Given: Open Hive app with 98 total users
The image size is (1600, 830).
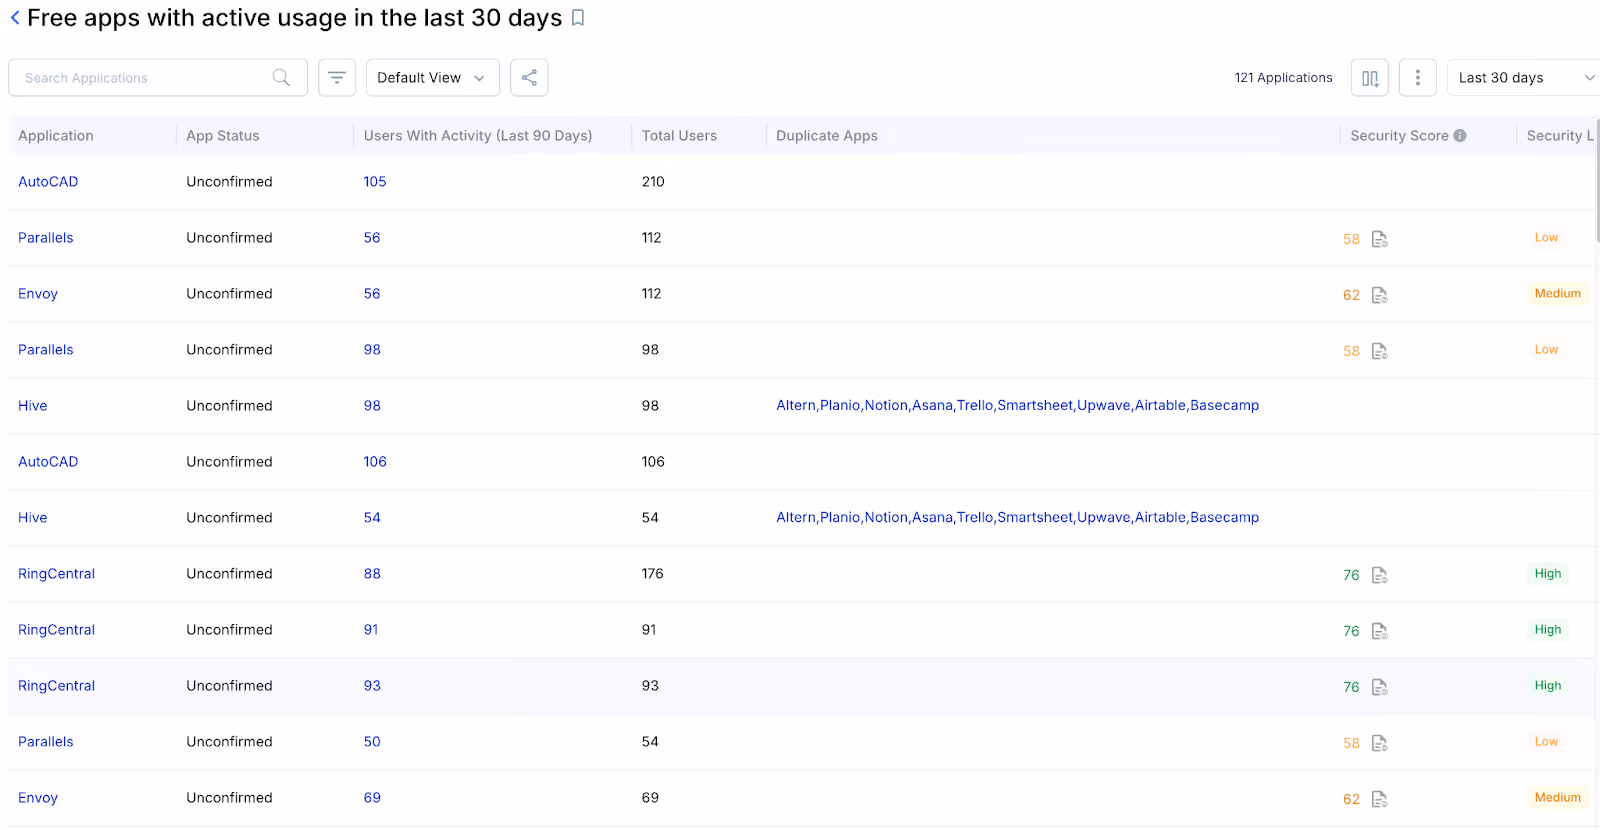Looking at the screenshot, I should click(33, 406).
